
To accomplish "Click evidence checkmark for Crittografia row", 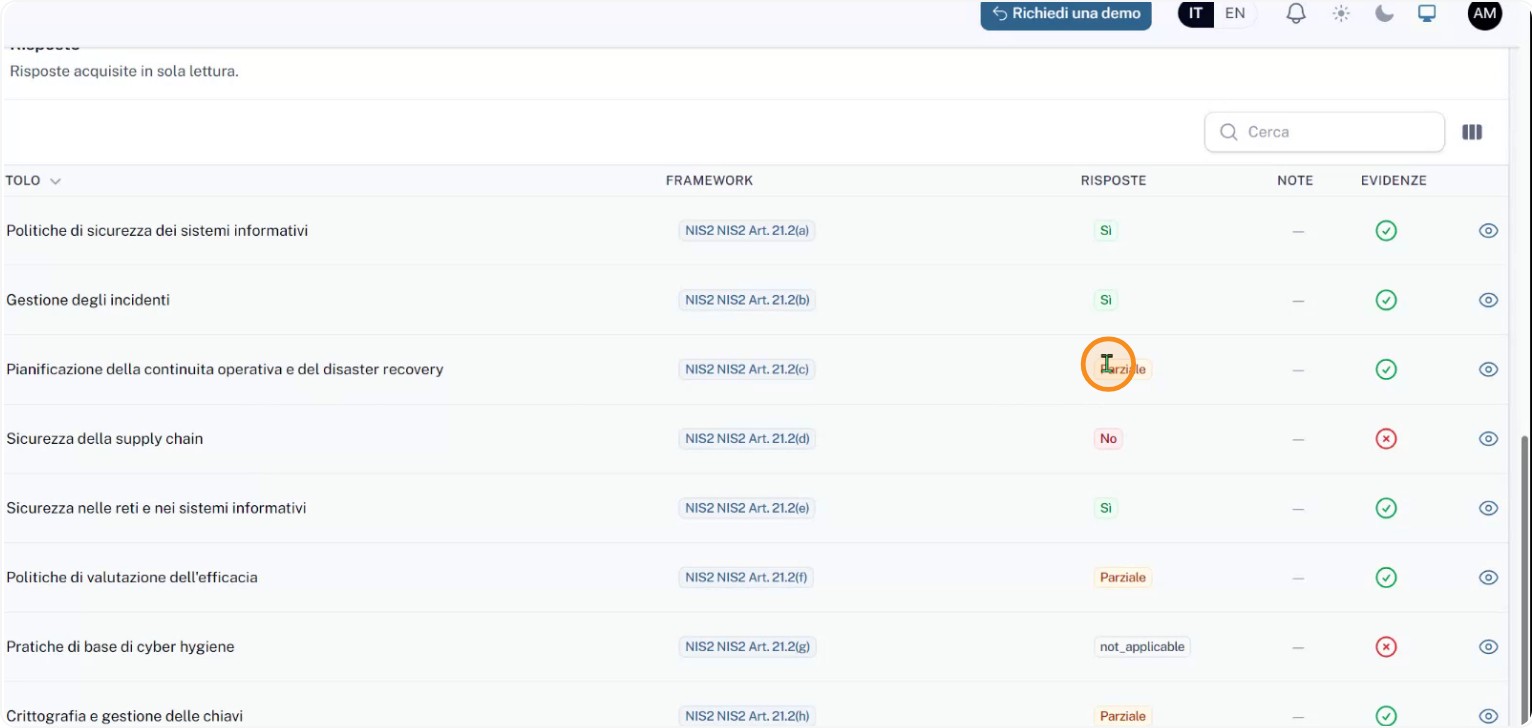I will tap(1386, 716).
